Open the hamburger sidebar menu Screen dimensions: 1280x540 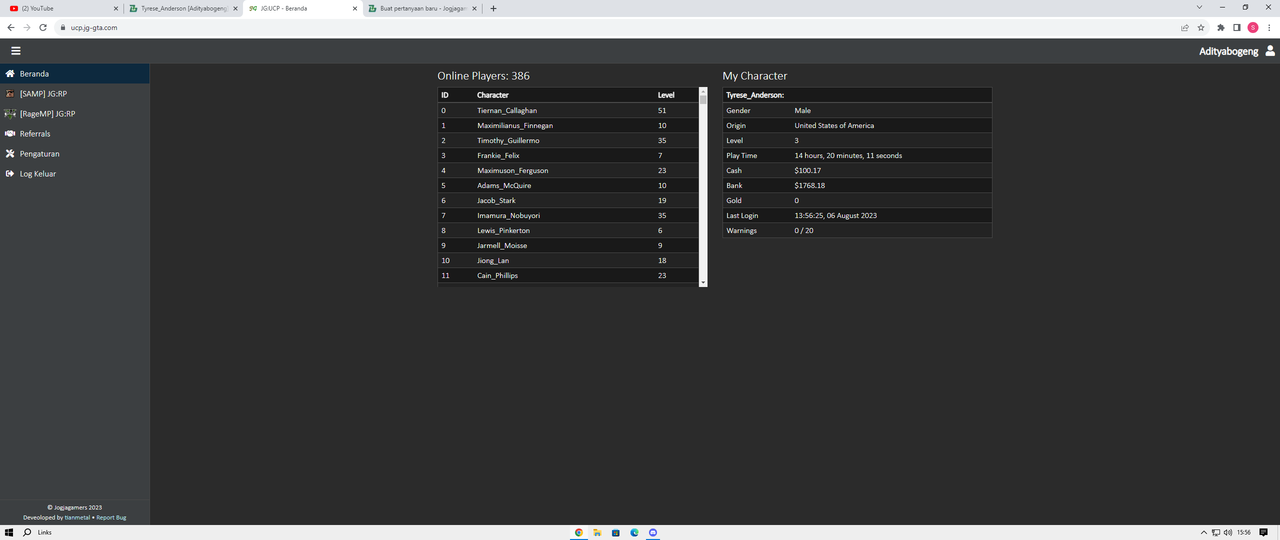coord(16,50)
